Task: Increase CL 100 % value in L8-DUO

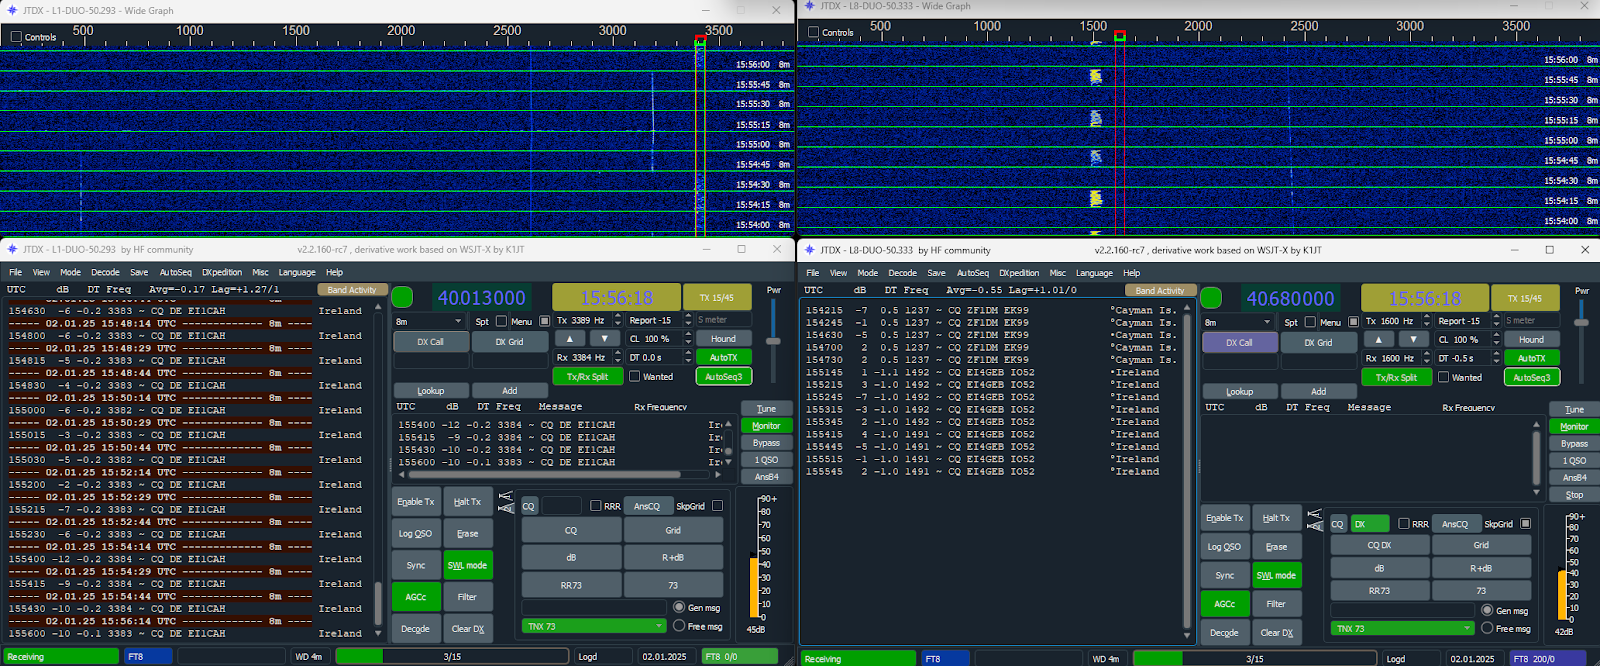Action: (1497, 336)
